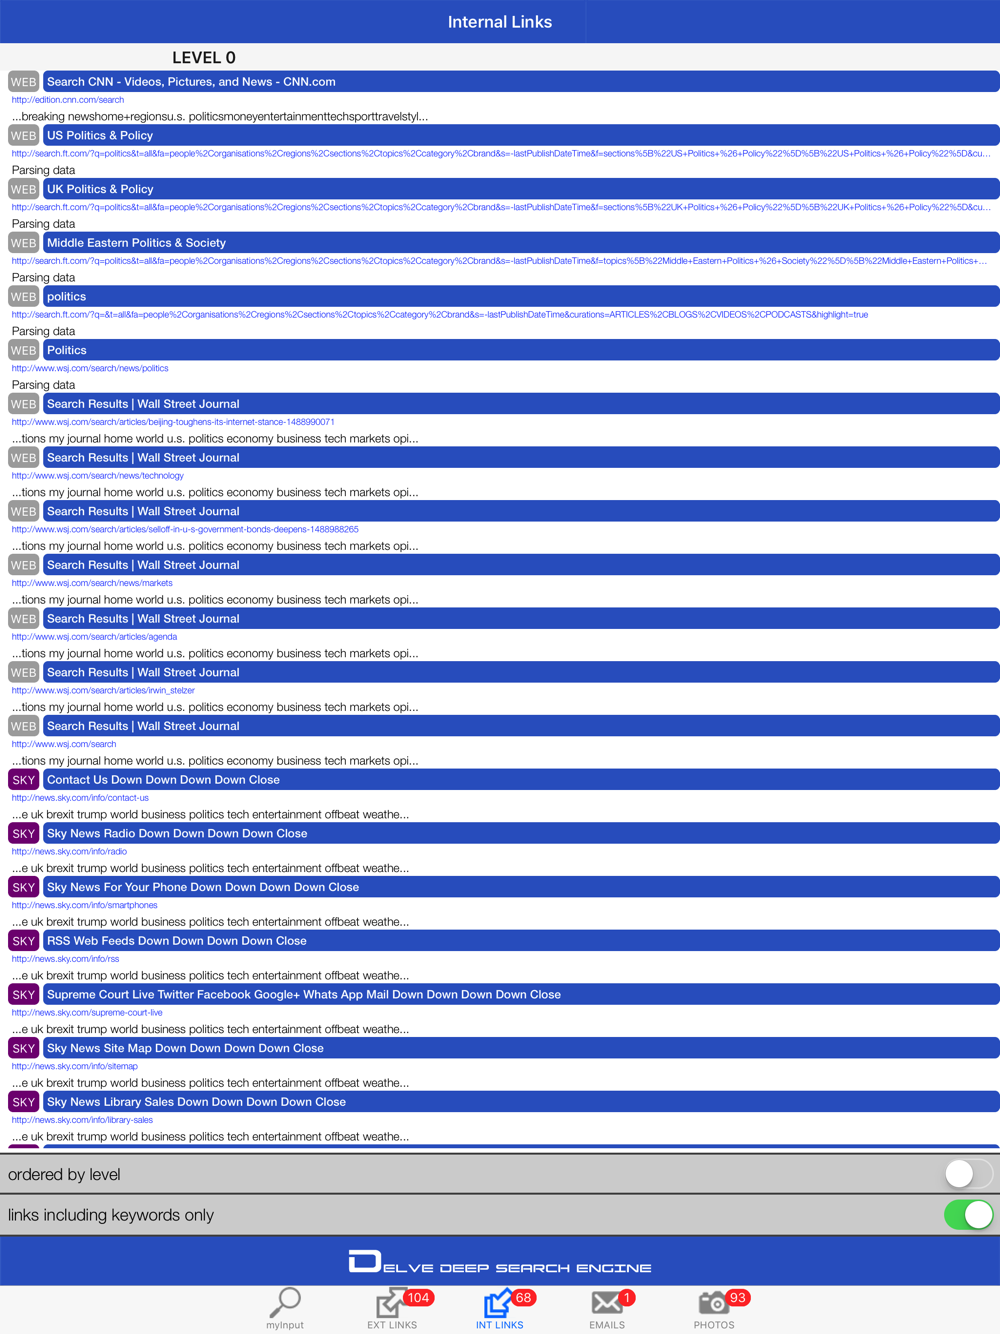Screen dimensions: 1000x1334
Task: Open the news.sky.com/info/smartphones URL
Action: 84,905
